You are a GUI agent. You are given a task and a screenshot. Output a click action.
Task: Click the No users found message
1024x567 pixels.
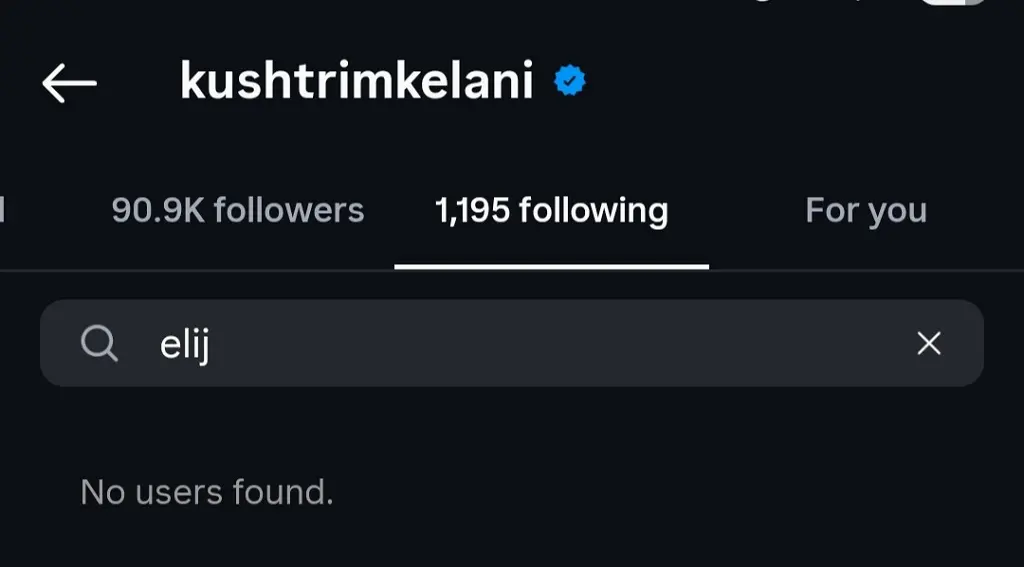coord(207,492)
